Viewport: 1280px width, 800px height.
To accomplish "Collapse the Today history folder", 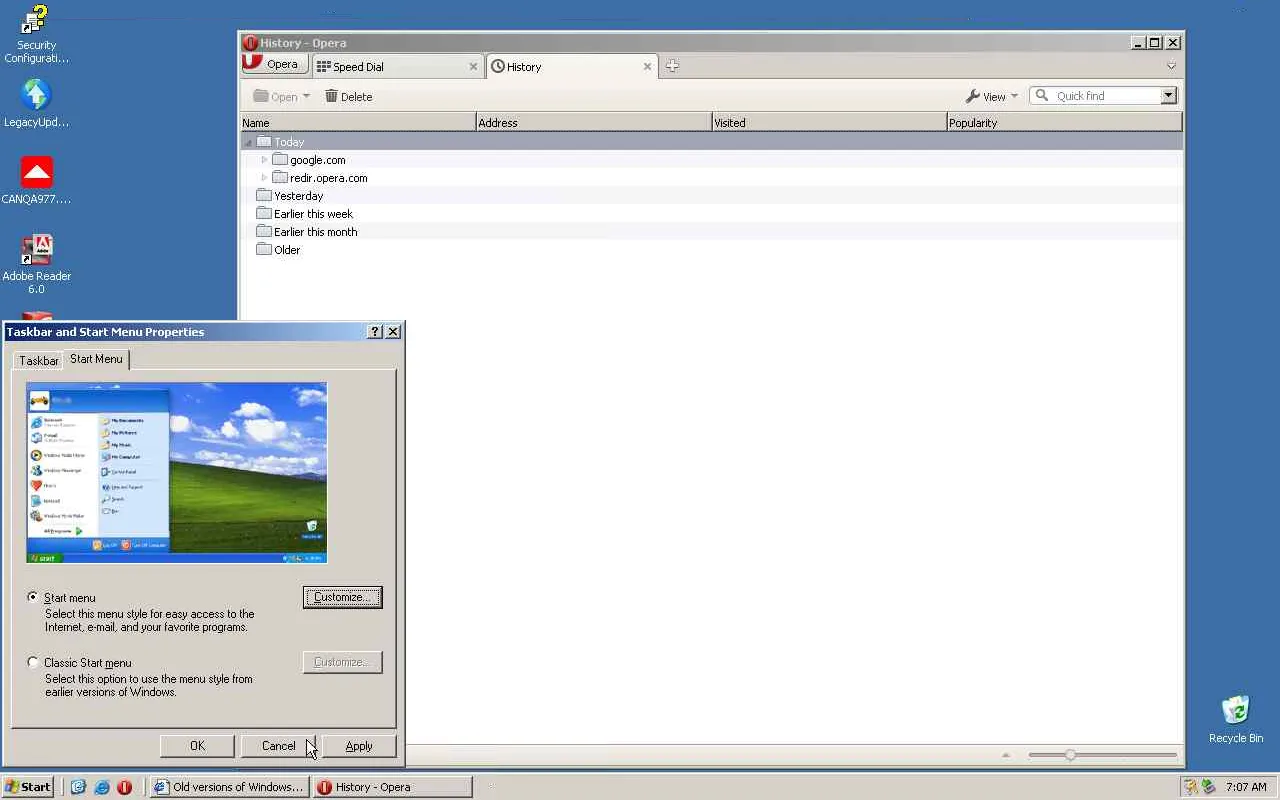I will [248, 142].
